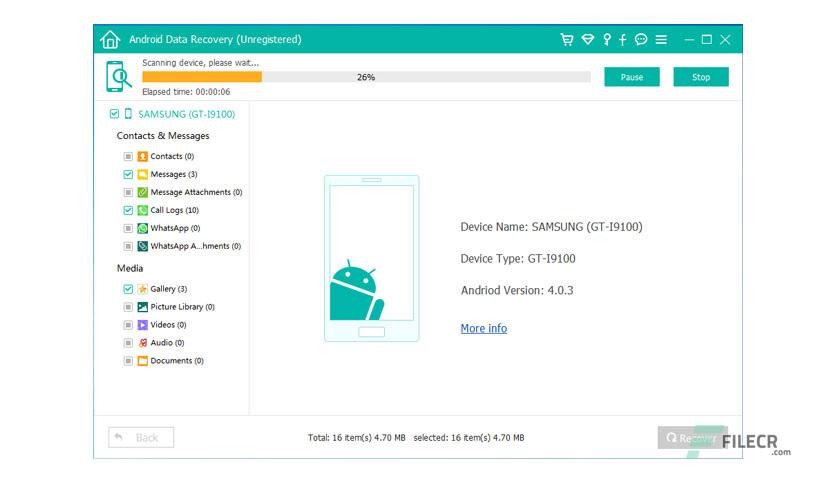836x484 pixels.
Task: Click the Media section heading
Action: tap(130, 268)
